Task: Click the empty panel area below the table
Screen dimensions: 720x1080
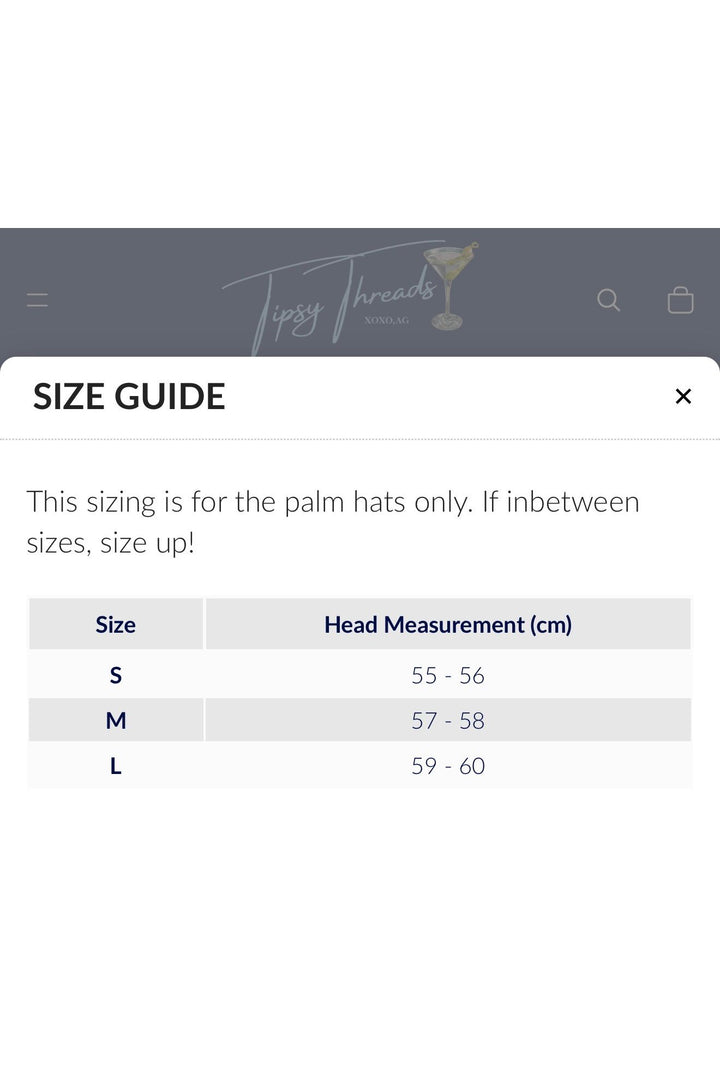Action: (360, 930)
